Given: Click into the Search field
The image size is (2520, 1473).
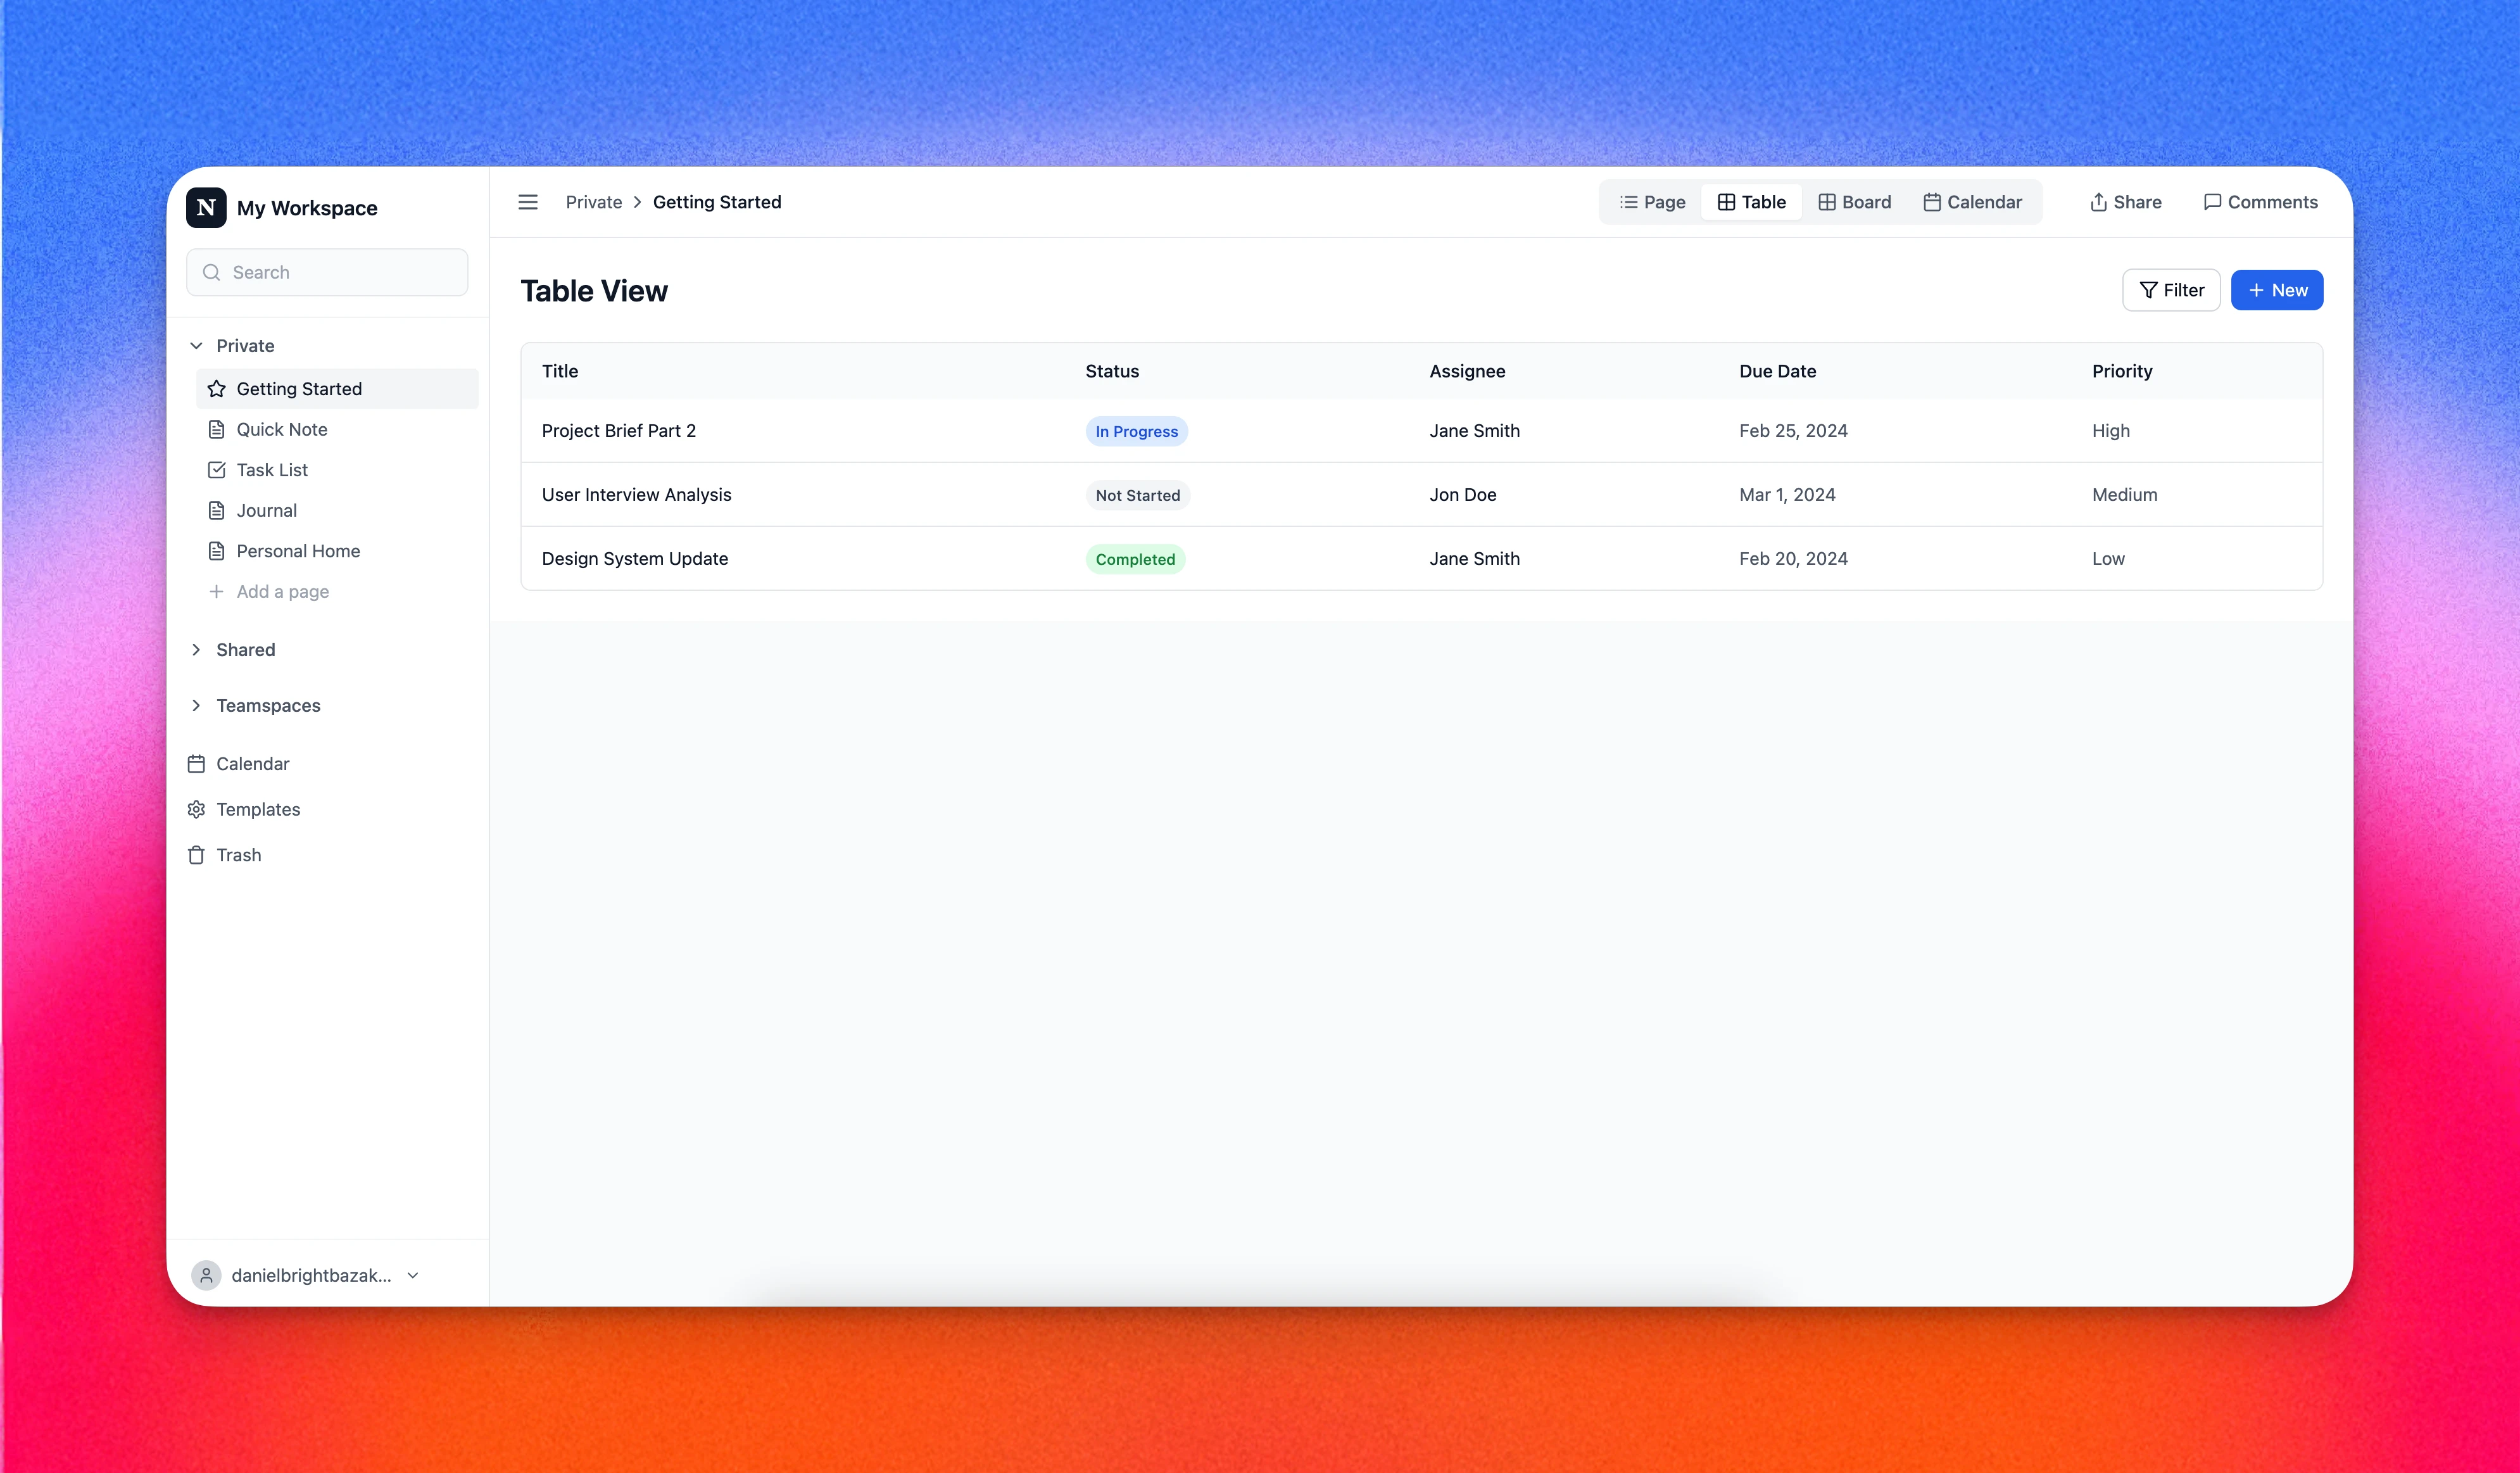Looking at the screenshot, I should pos(327,272).
